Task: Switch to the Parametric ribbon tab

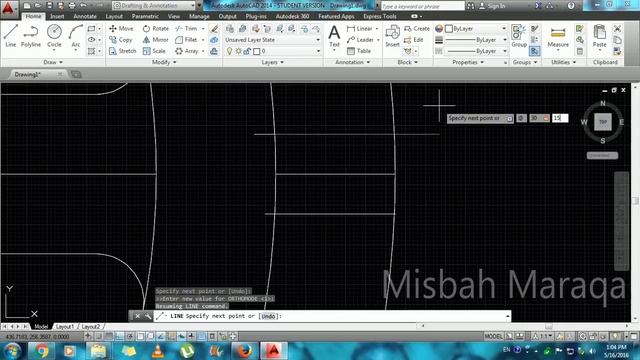Action: pyautogui.click(x=145, y=16)
